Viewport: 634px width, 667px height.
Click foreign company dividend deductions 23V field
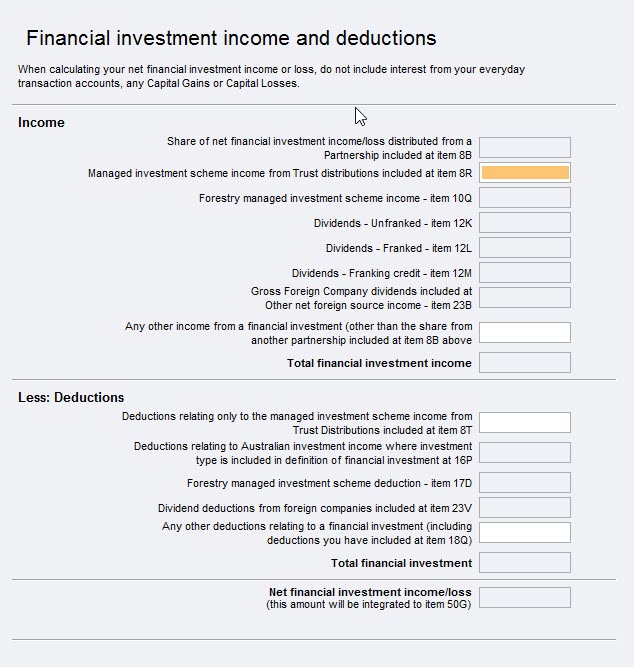coord(524,508)
